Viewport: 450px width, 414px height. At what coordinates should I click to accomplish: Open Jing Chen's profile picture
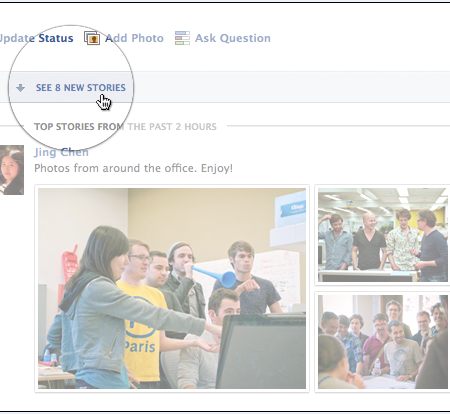(12, 170)
